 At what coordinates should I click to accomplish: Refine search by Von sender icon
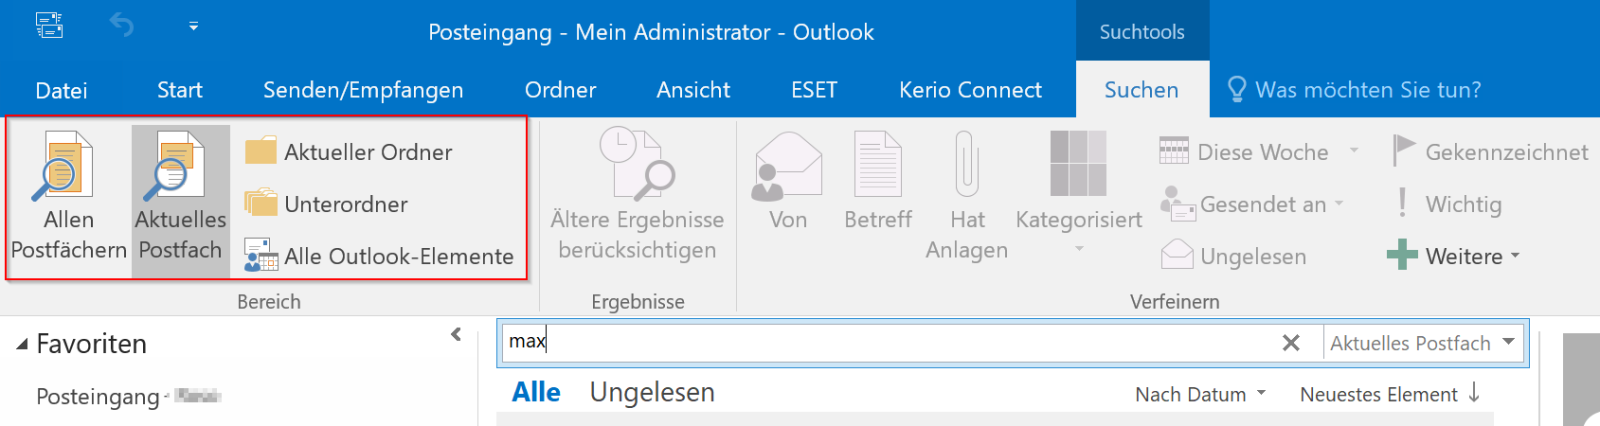(x=787, y=182)
